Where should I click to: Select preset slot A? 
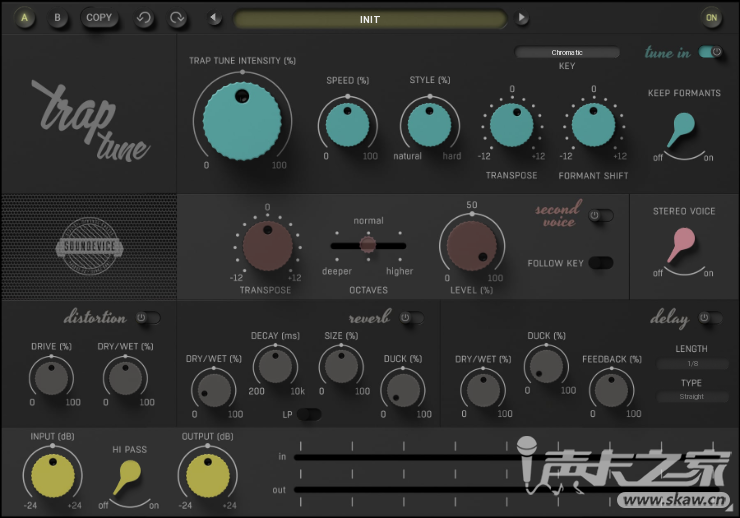[x=25, y=18]
